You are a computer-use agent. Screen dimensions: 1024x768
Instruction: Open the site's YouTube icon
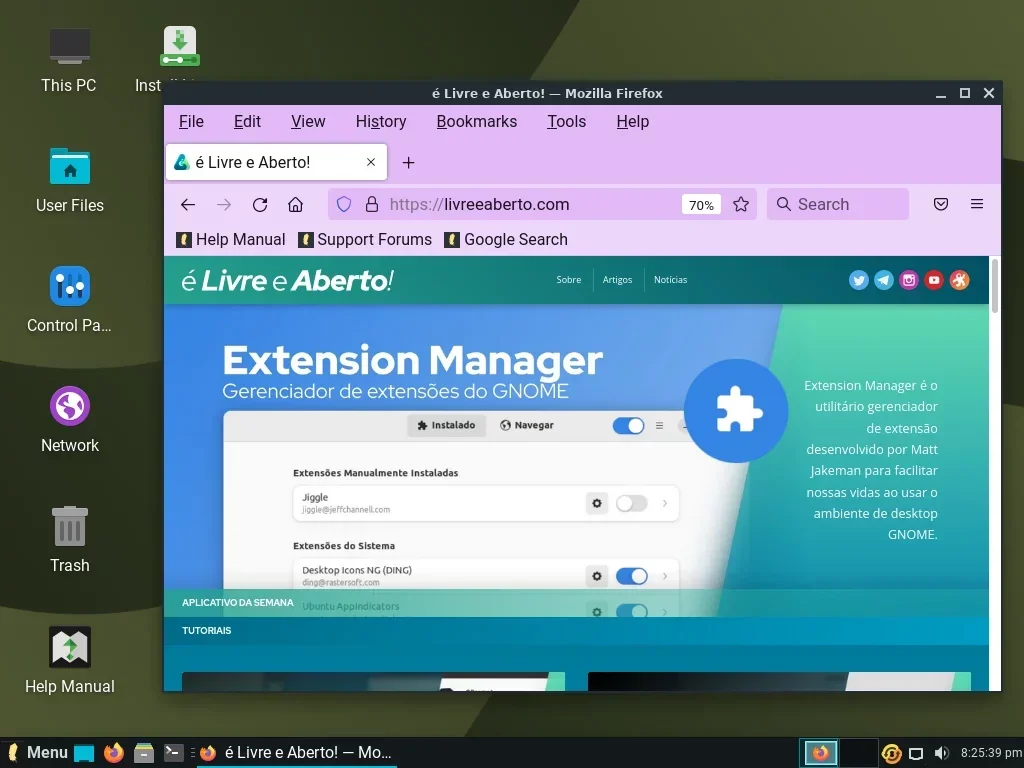tap(934, 280)
